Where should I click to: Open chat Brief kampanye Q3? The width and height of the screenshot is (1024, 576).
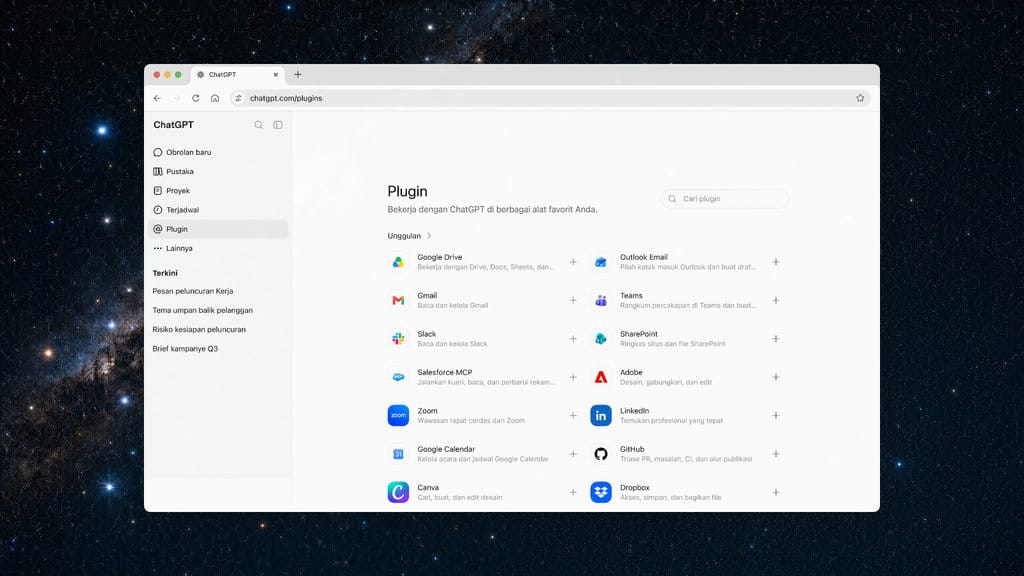tap(185, 349)
